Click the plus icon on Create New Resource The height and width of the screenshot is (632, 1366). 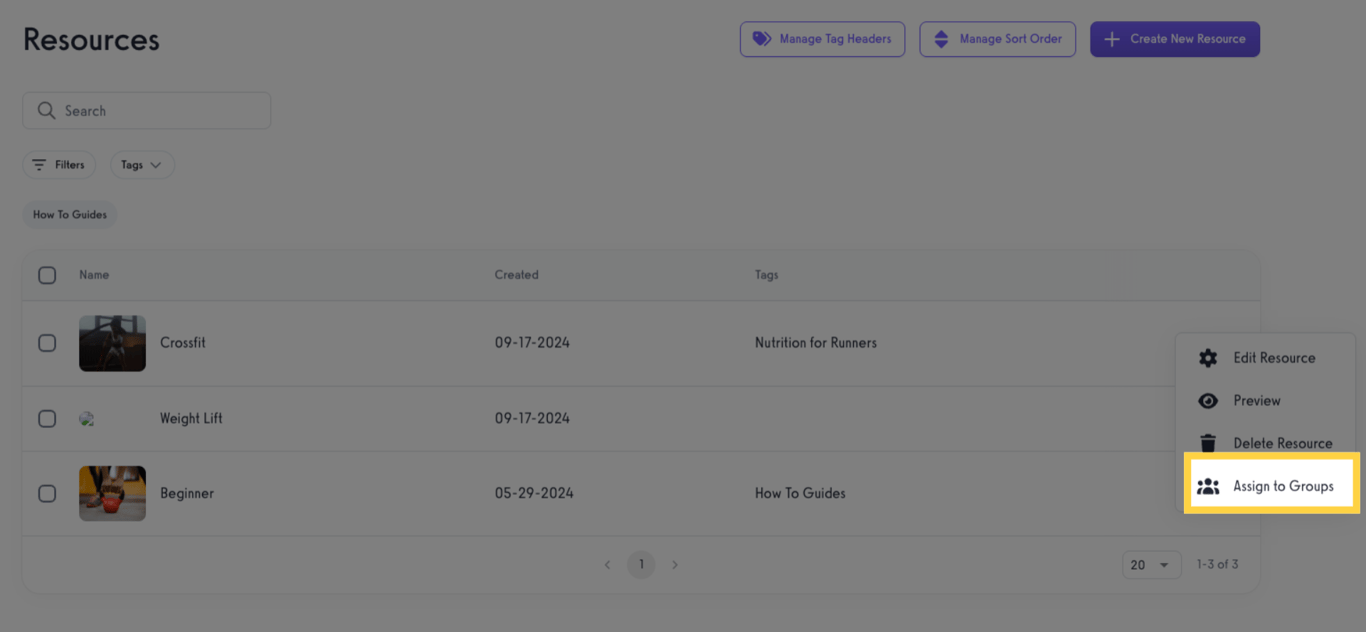(x=1112, y=38)
